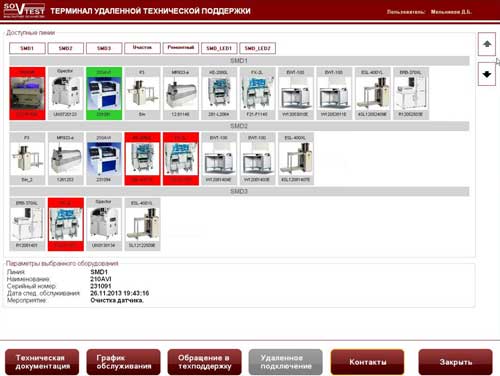Select the red KE-2080L machine in SMD2 row

coord(142,159)
